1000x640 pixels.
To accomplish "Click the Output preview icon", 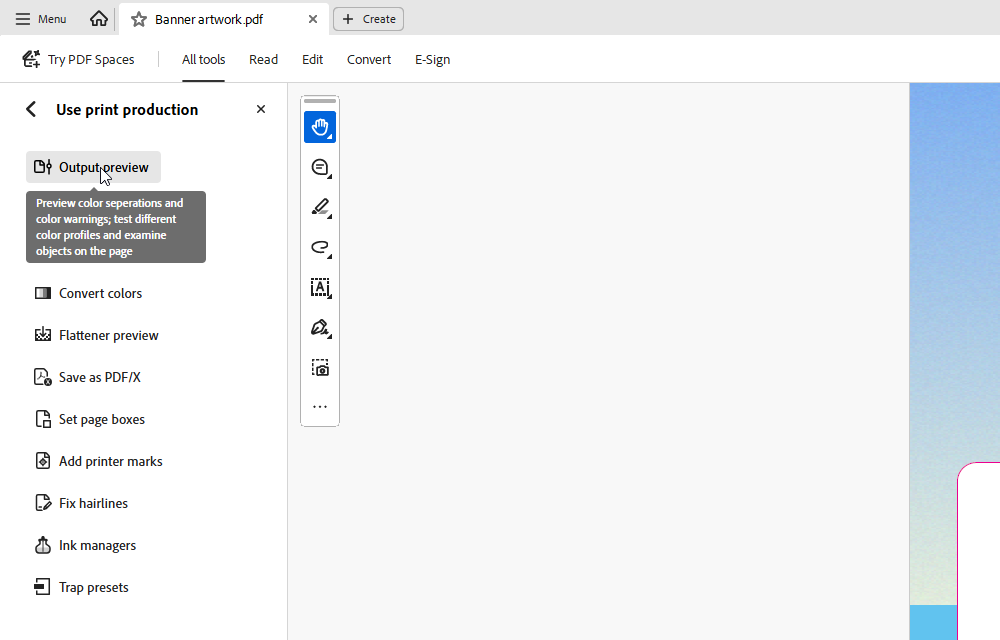I will pyautogui.click(x=43, y=167).
